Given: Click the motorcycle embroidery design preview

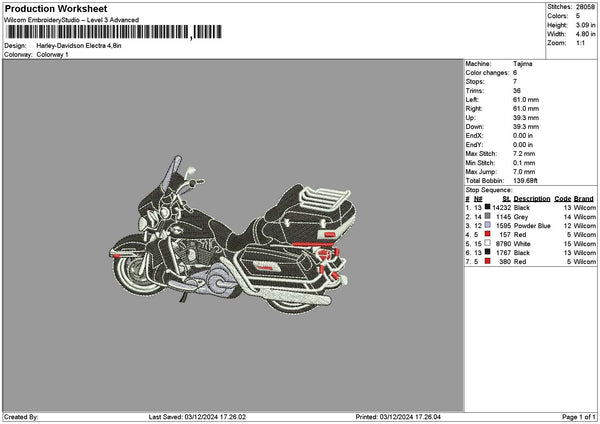Looking at the screenshot, I should click(233, 235).
